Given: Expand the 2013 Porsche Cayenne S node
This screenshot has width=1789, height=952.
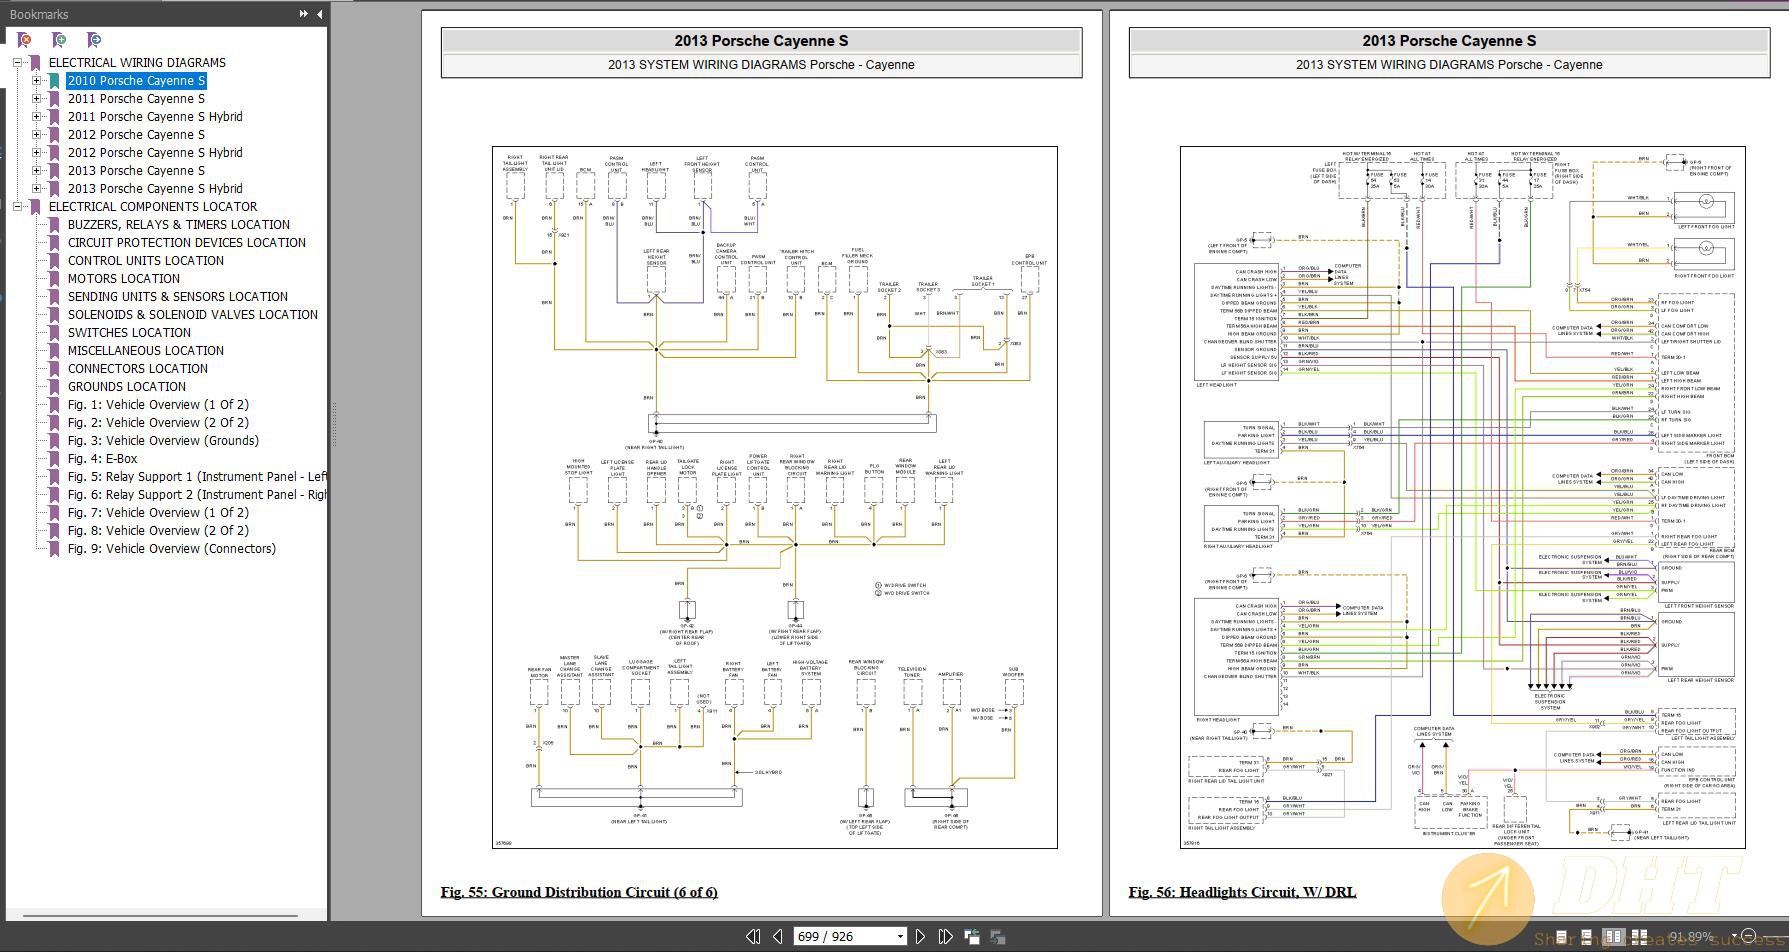Looking at the screenshot, I should pos(36,170).
